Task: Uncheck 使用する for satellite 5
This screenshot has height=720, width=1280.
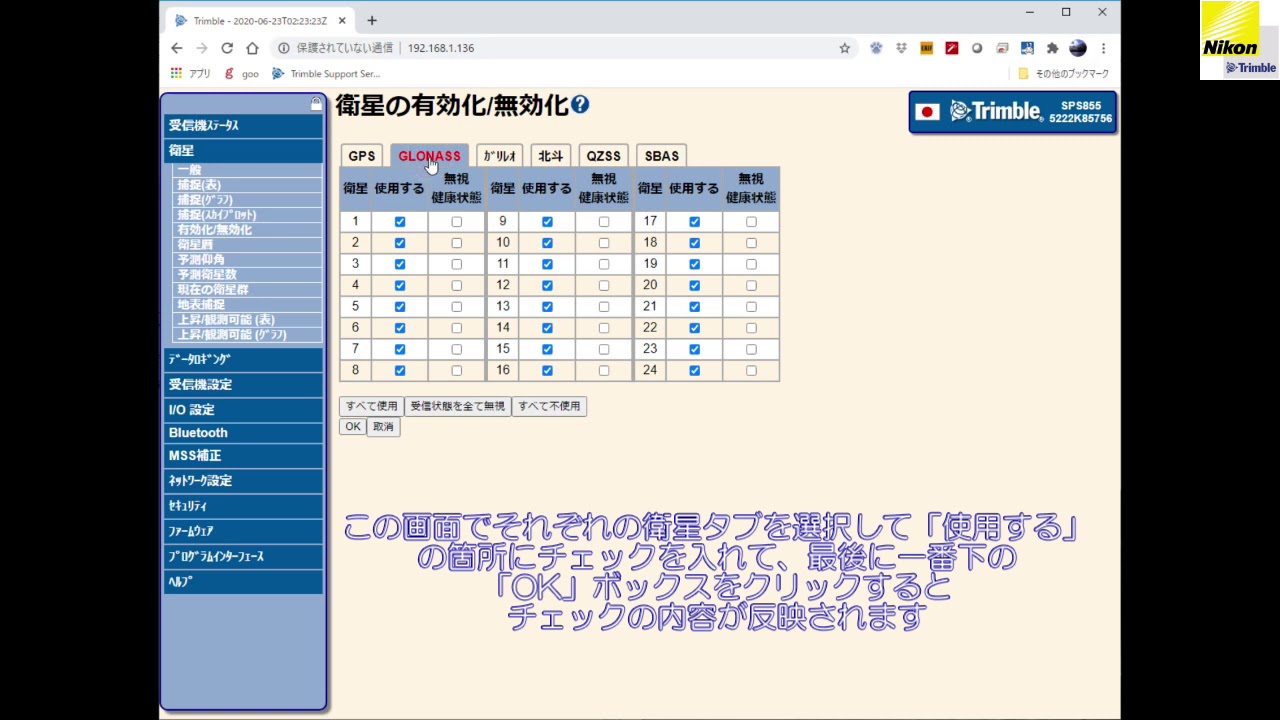Action: click(400, 307)
